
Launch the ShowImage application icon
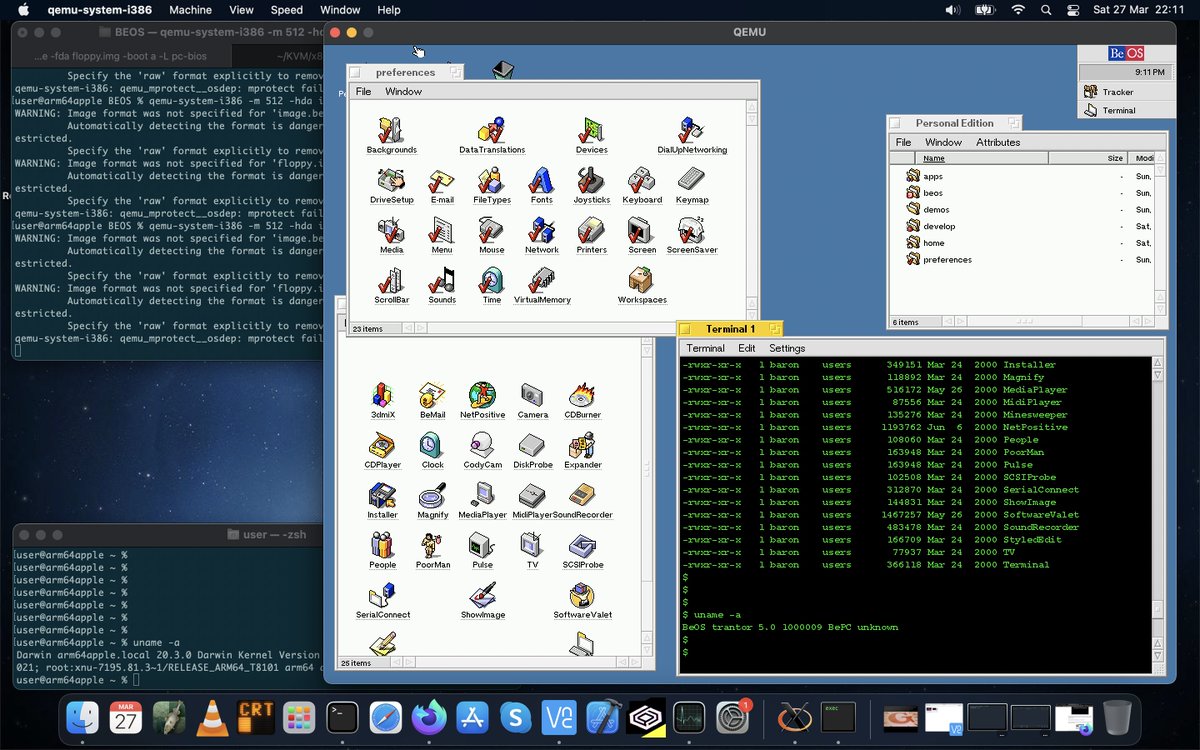(482, 595)
